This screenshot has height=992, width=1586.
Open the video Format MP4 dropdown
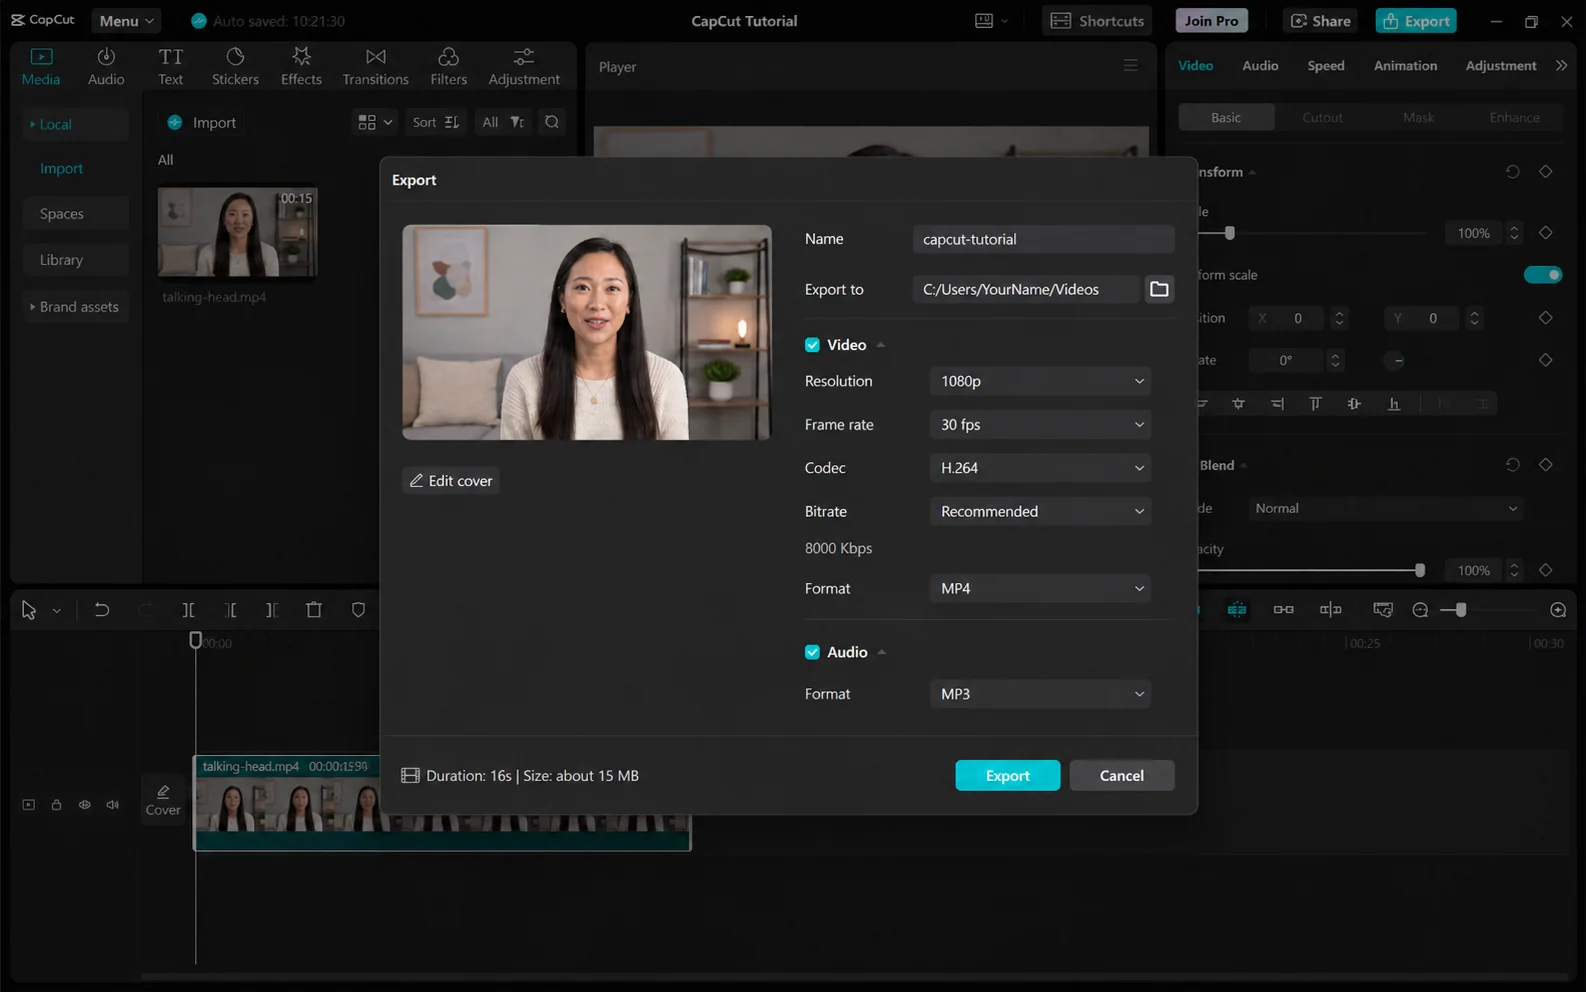(1040, 588)
